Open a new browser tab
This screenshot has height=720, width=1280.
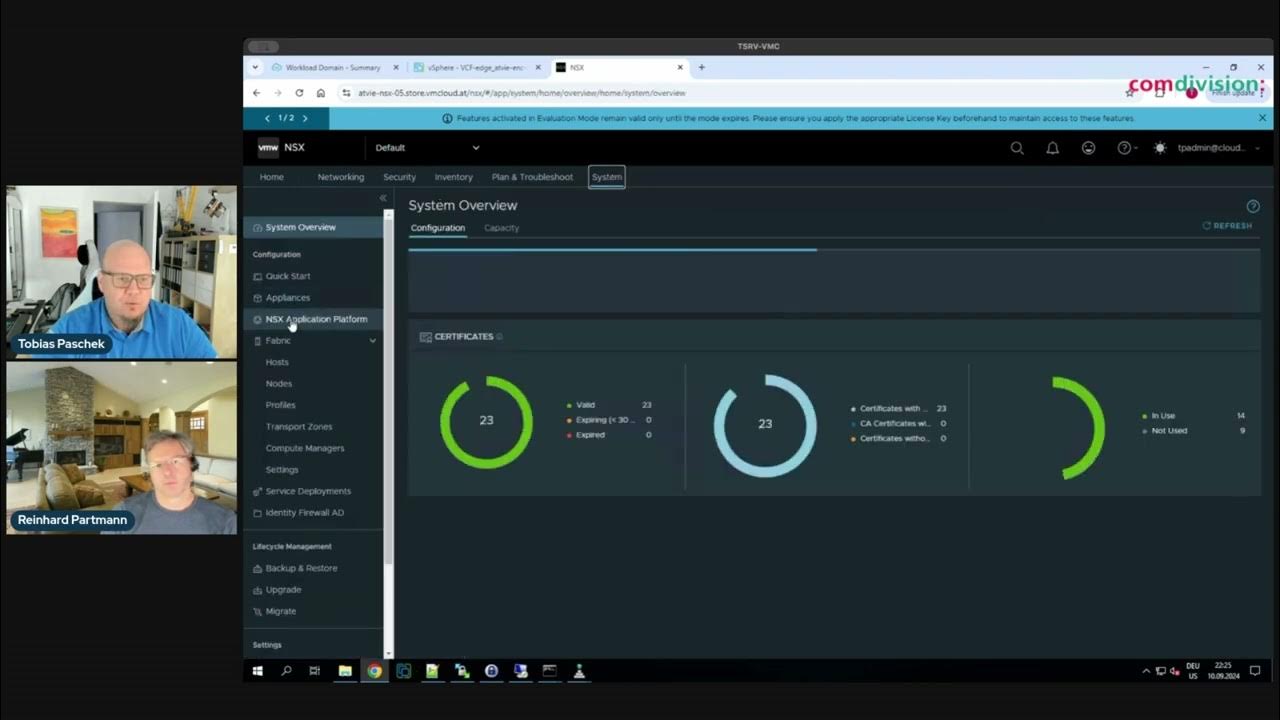tap(701, 67)
